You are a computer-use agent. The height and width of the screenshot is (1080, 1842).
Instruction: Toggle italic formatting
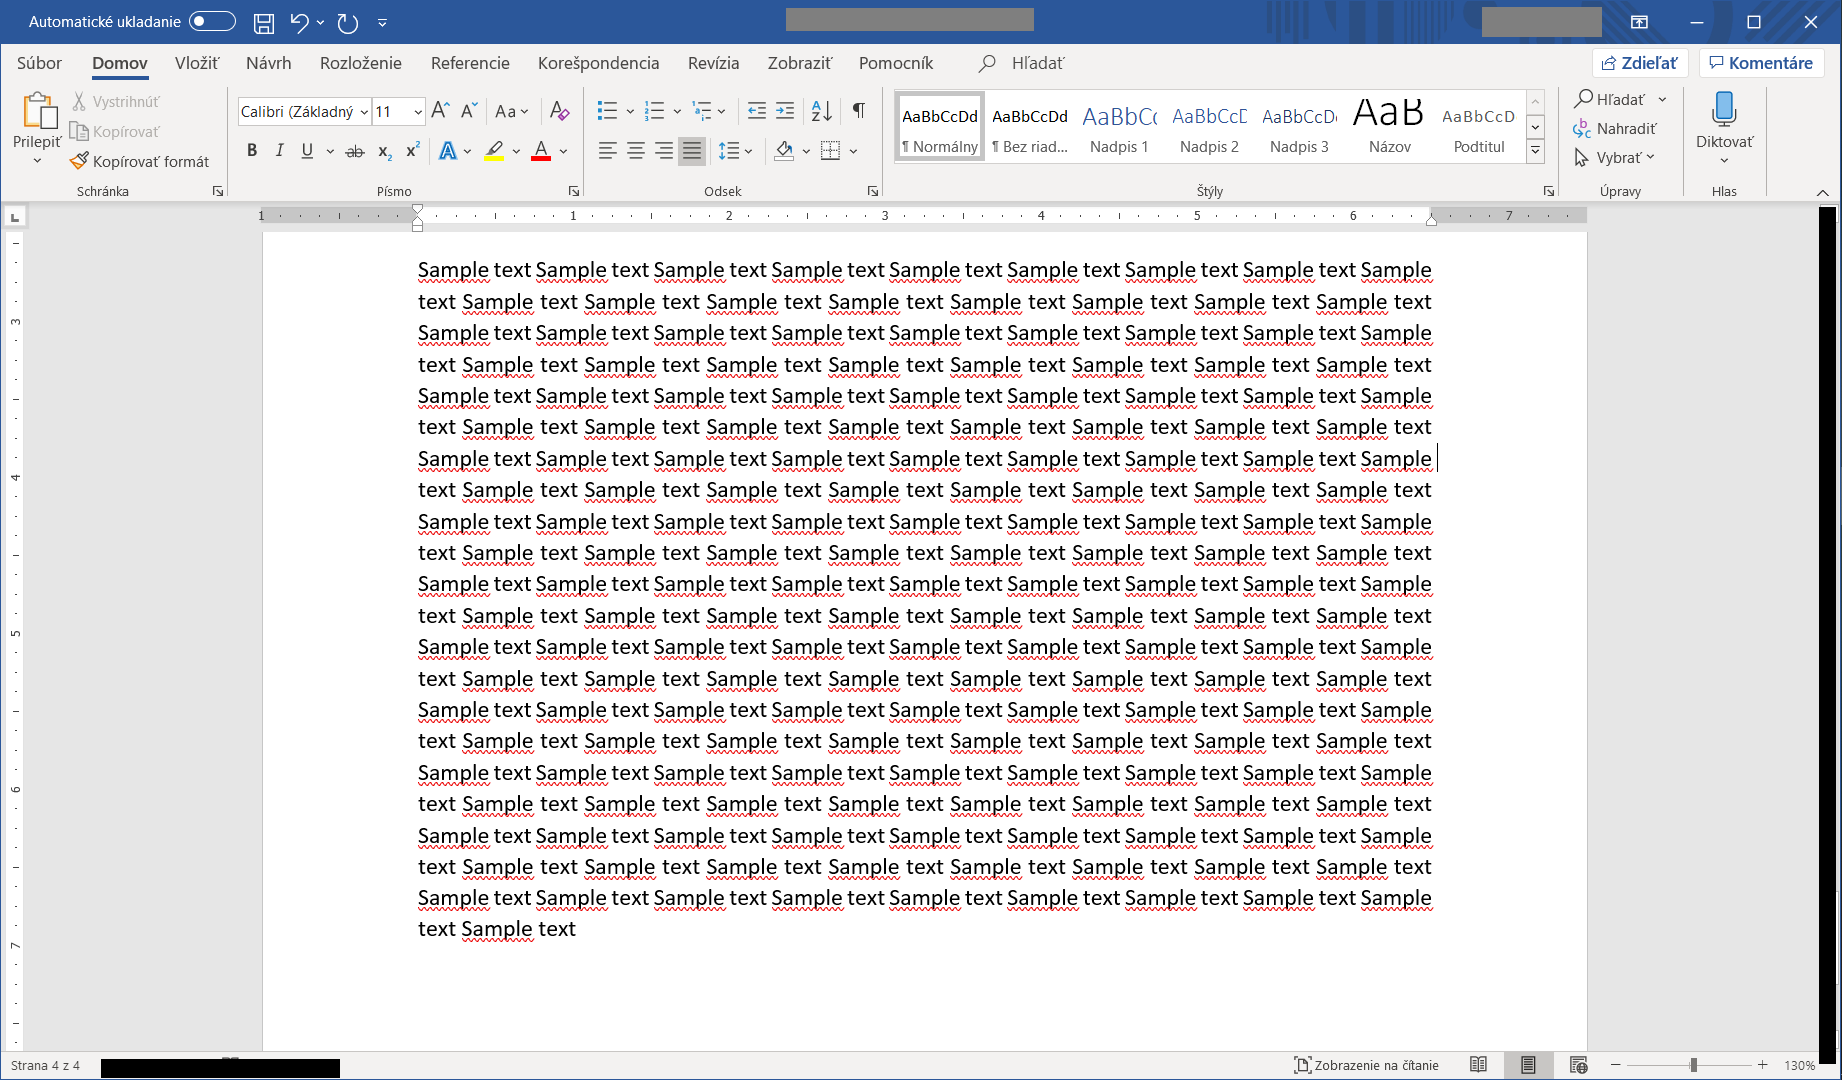(x=280, y=151)
